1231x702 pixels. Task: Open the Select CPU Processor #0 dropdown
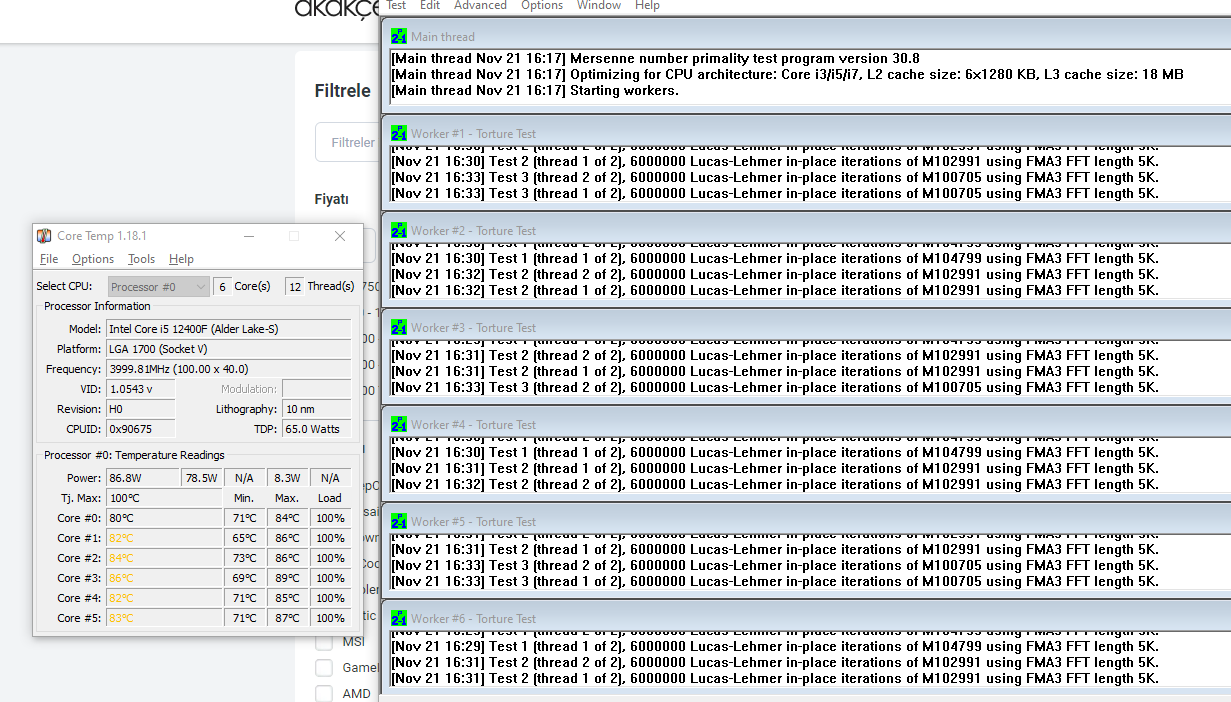(159, 287)
